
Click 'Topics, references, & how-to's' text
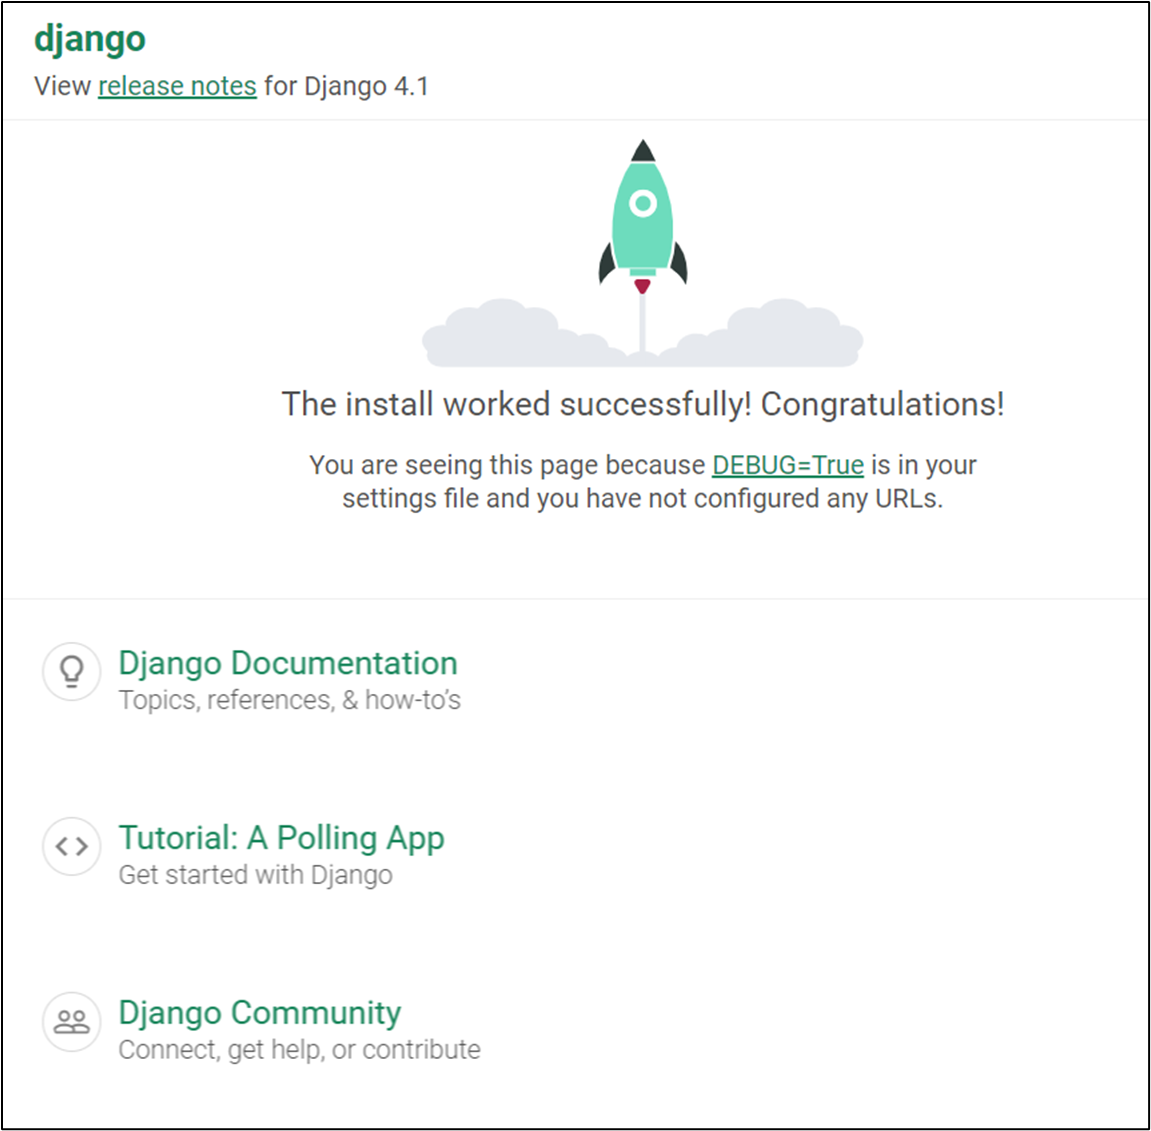tap(290, 700)
